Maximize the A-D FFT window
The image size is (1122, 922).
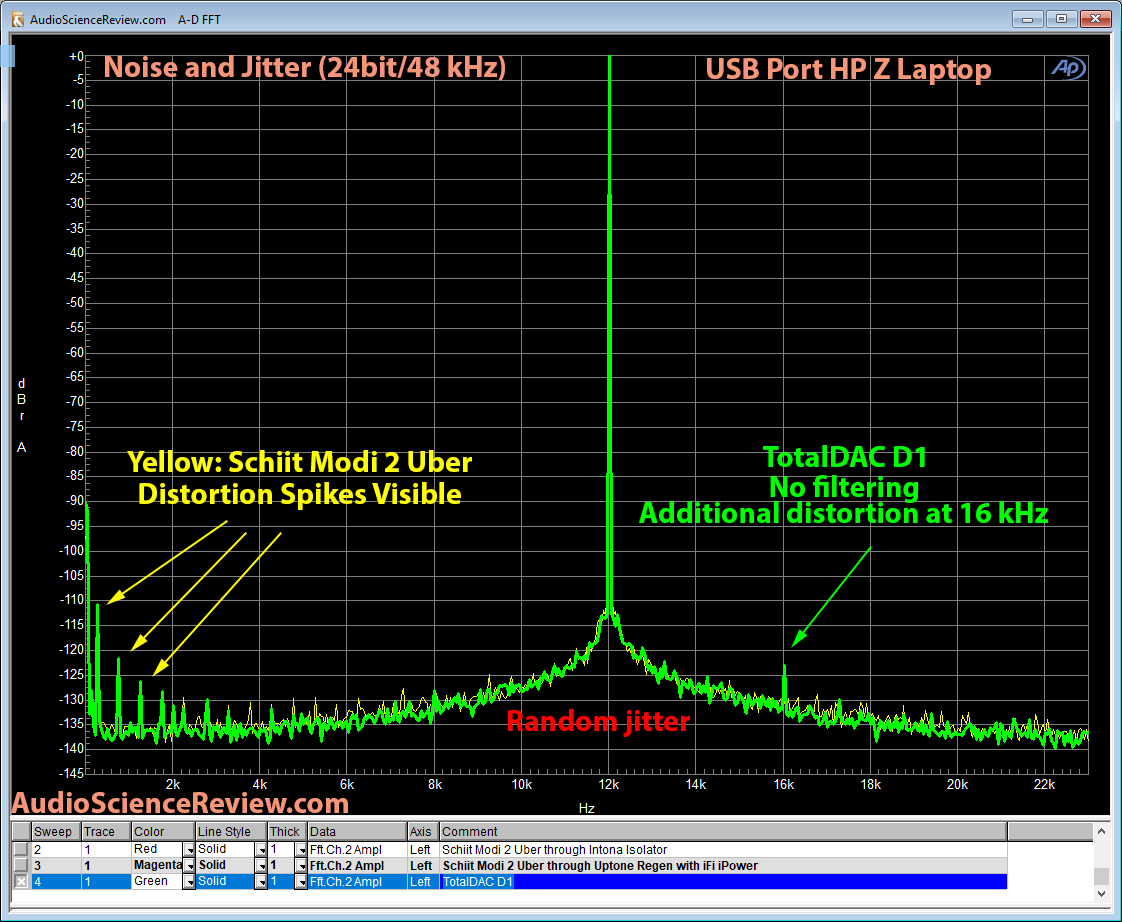click(x=1061, y=19)
